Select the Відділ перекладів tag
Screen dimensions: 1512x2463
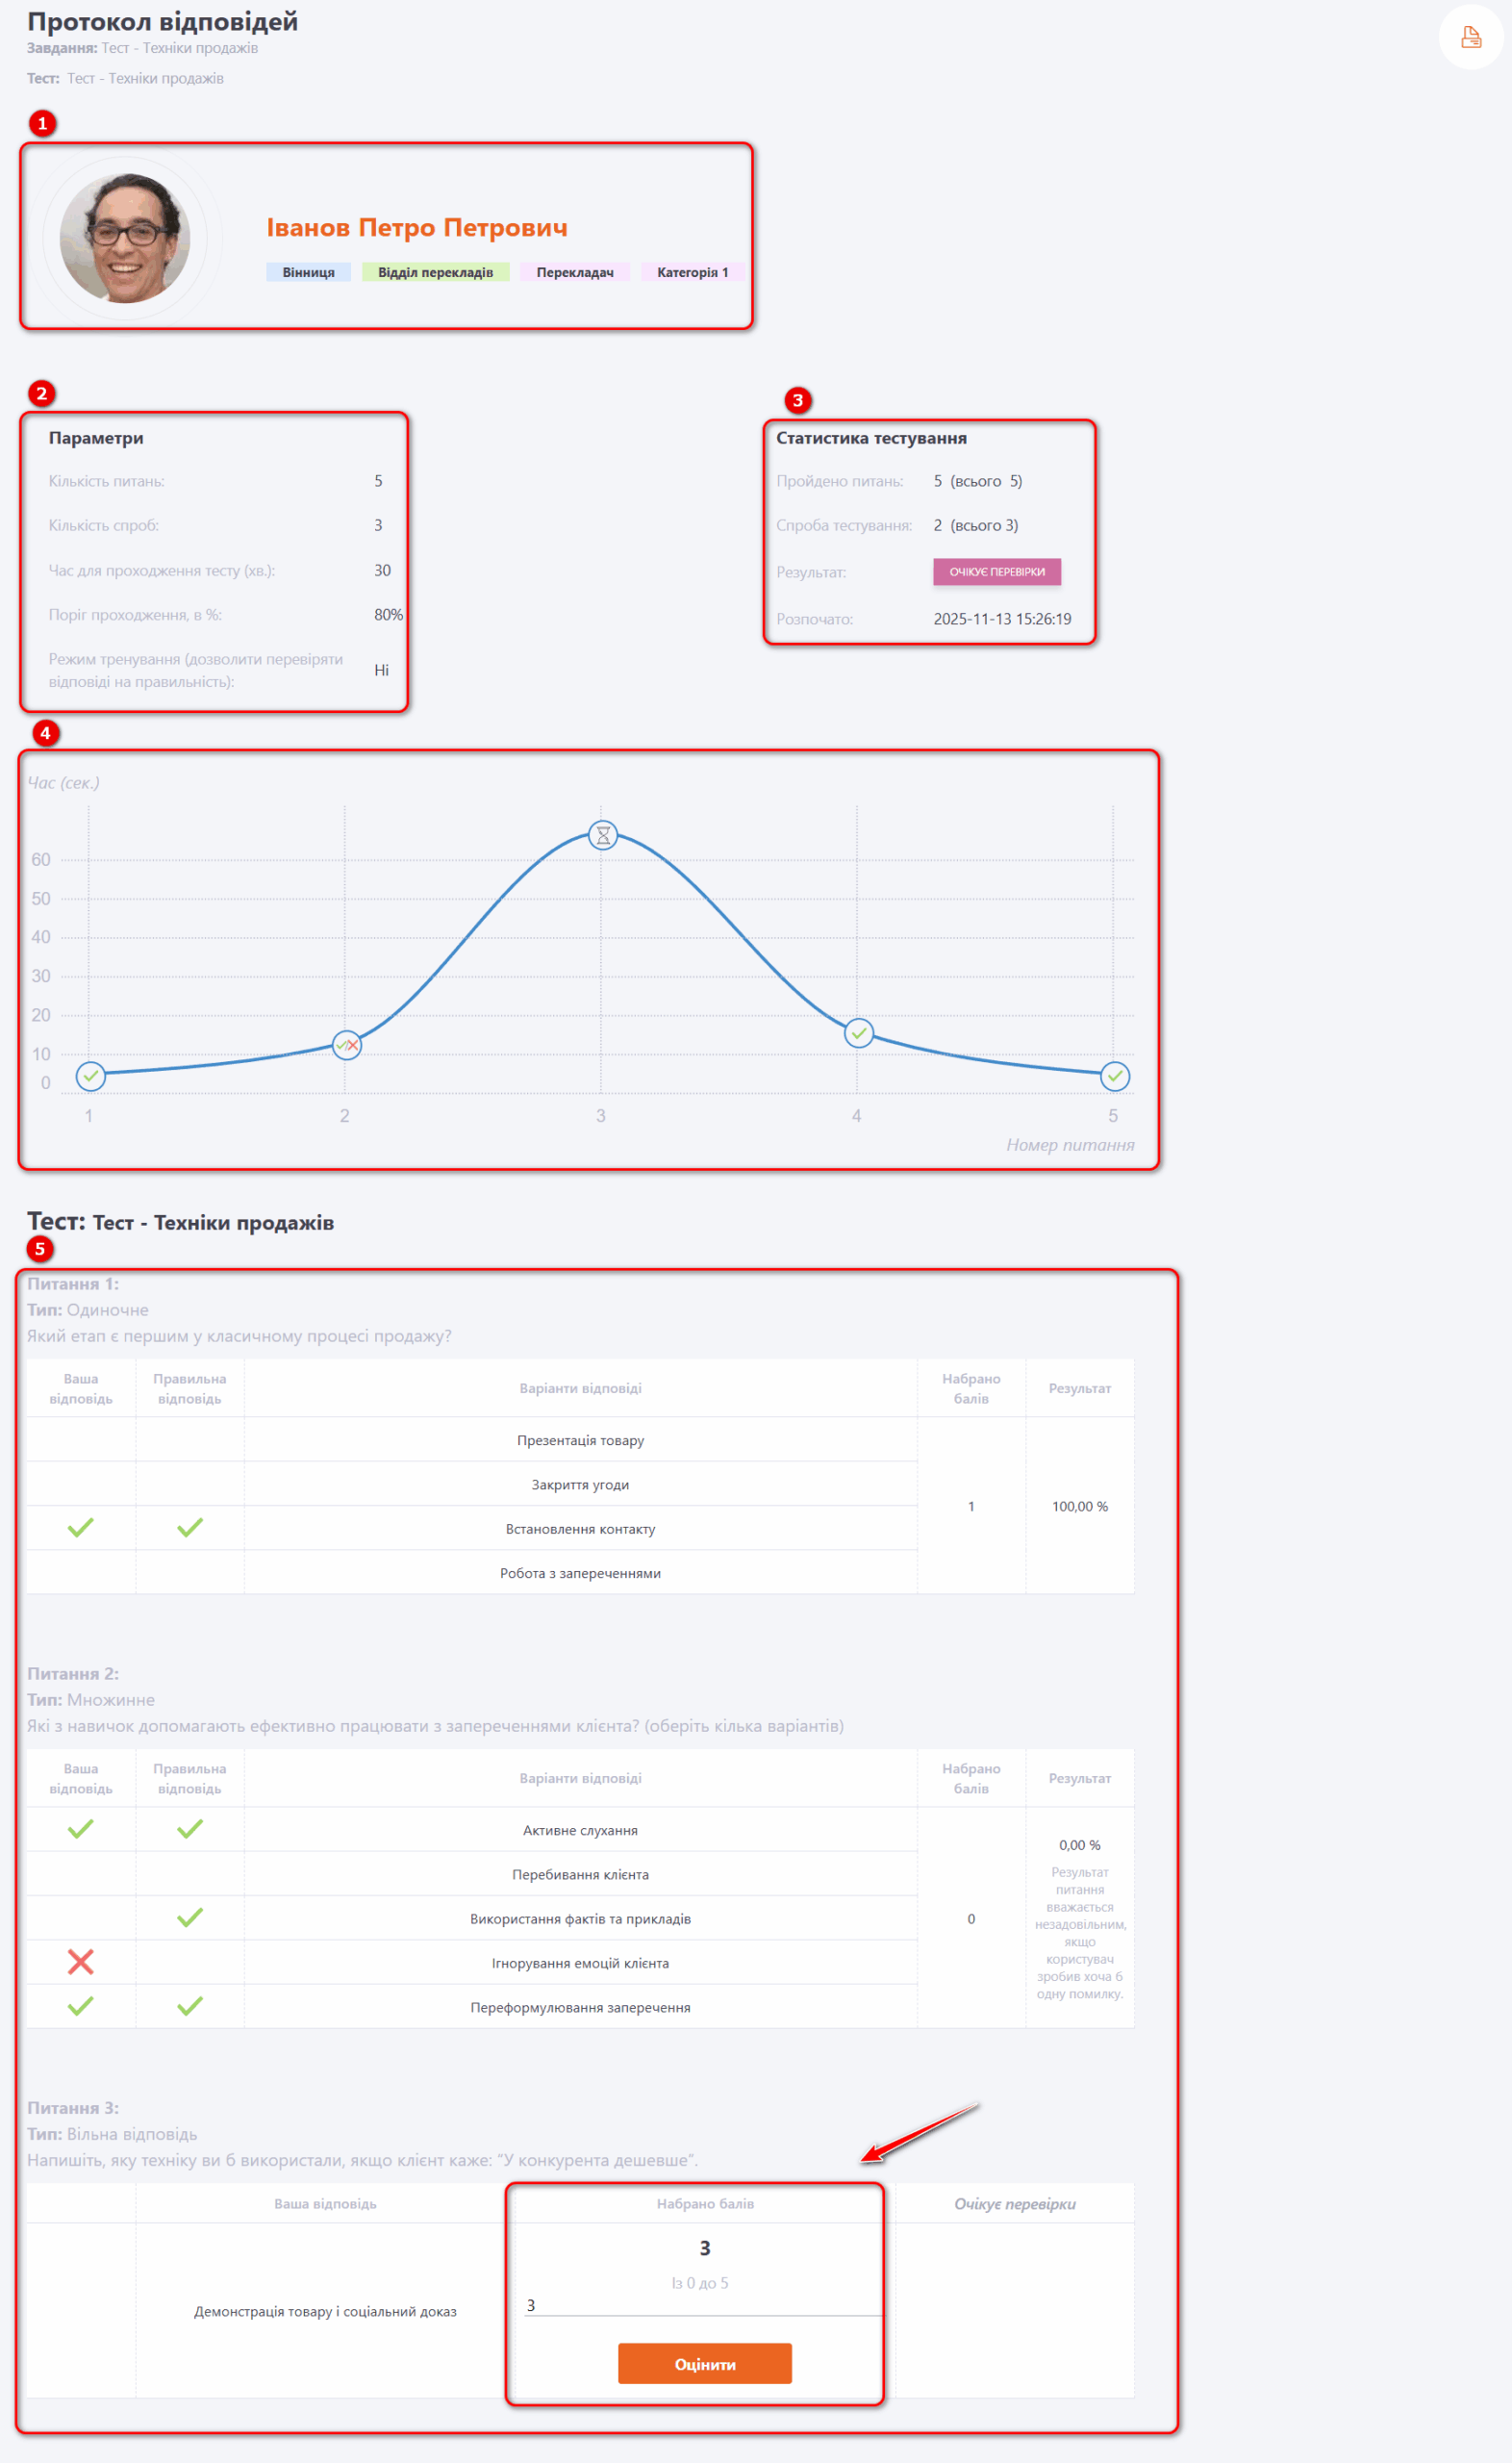pos(435,272)
